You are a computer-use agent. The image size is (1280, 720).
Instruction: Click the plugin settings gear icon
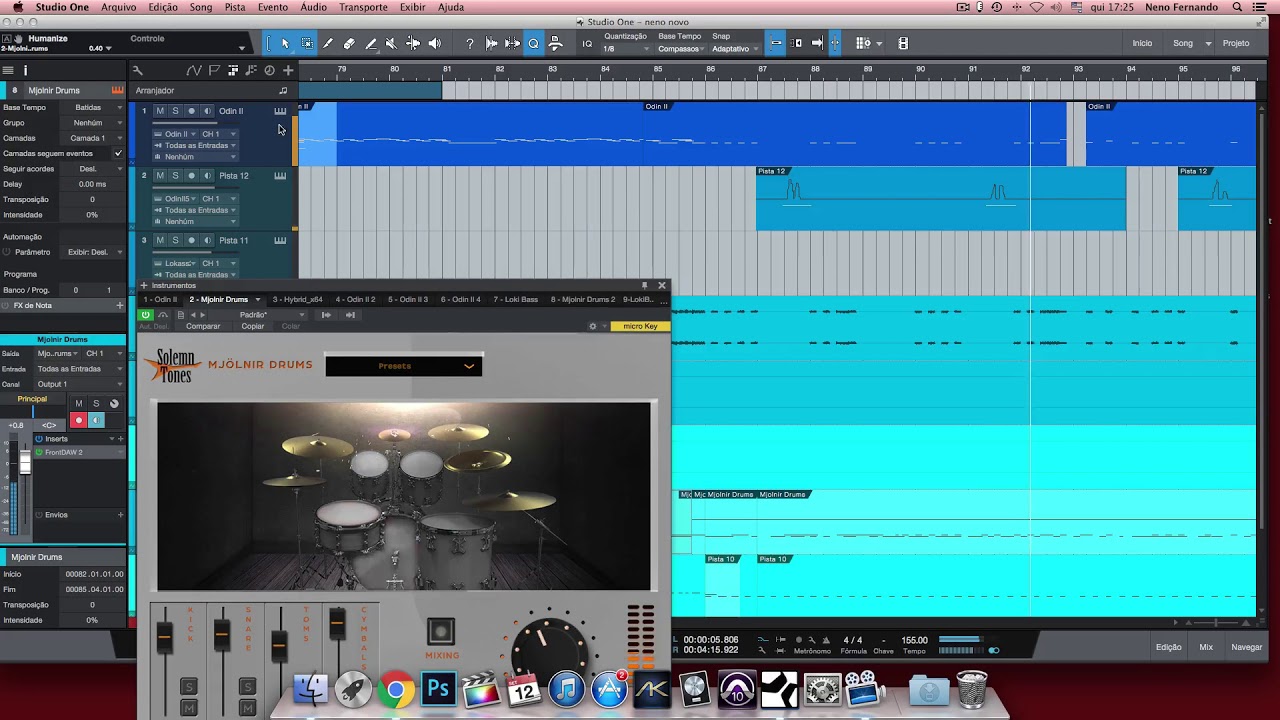[593, 326]
